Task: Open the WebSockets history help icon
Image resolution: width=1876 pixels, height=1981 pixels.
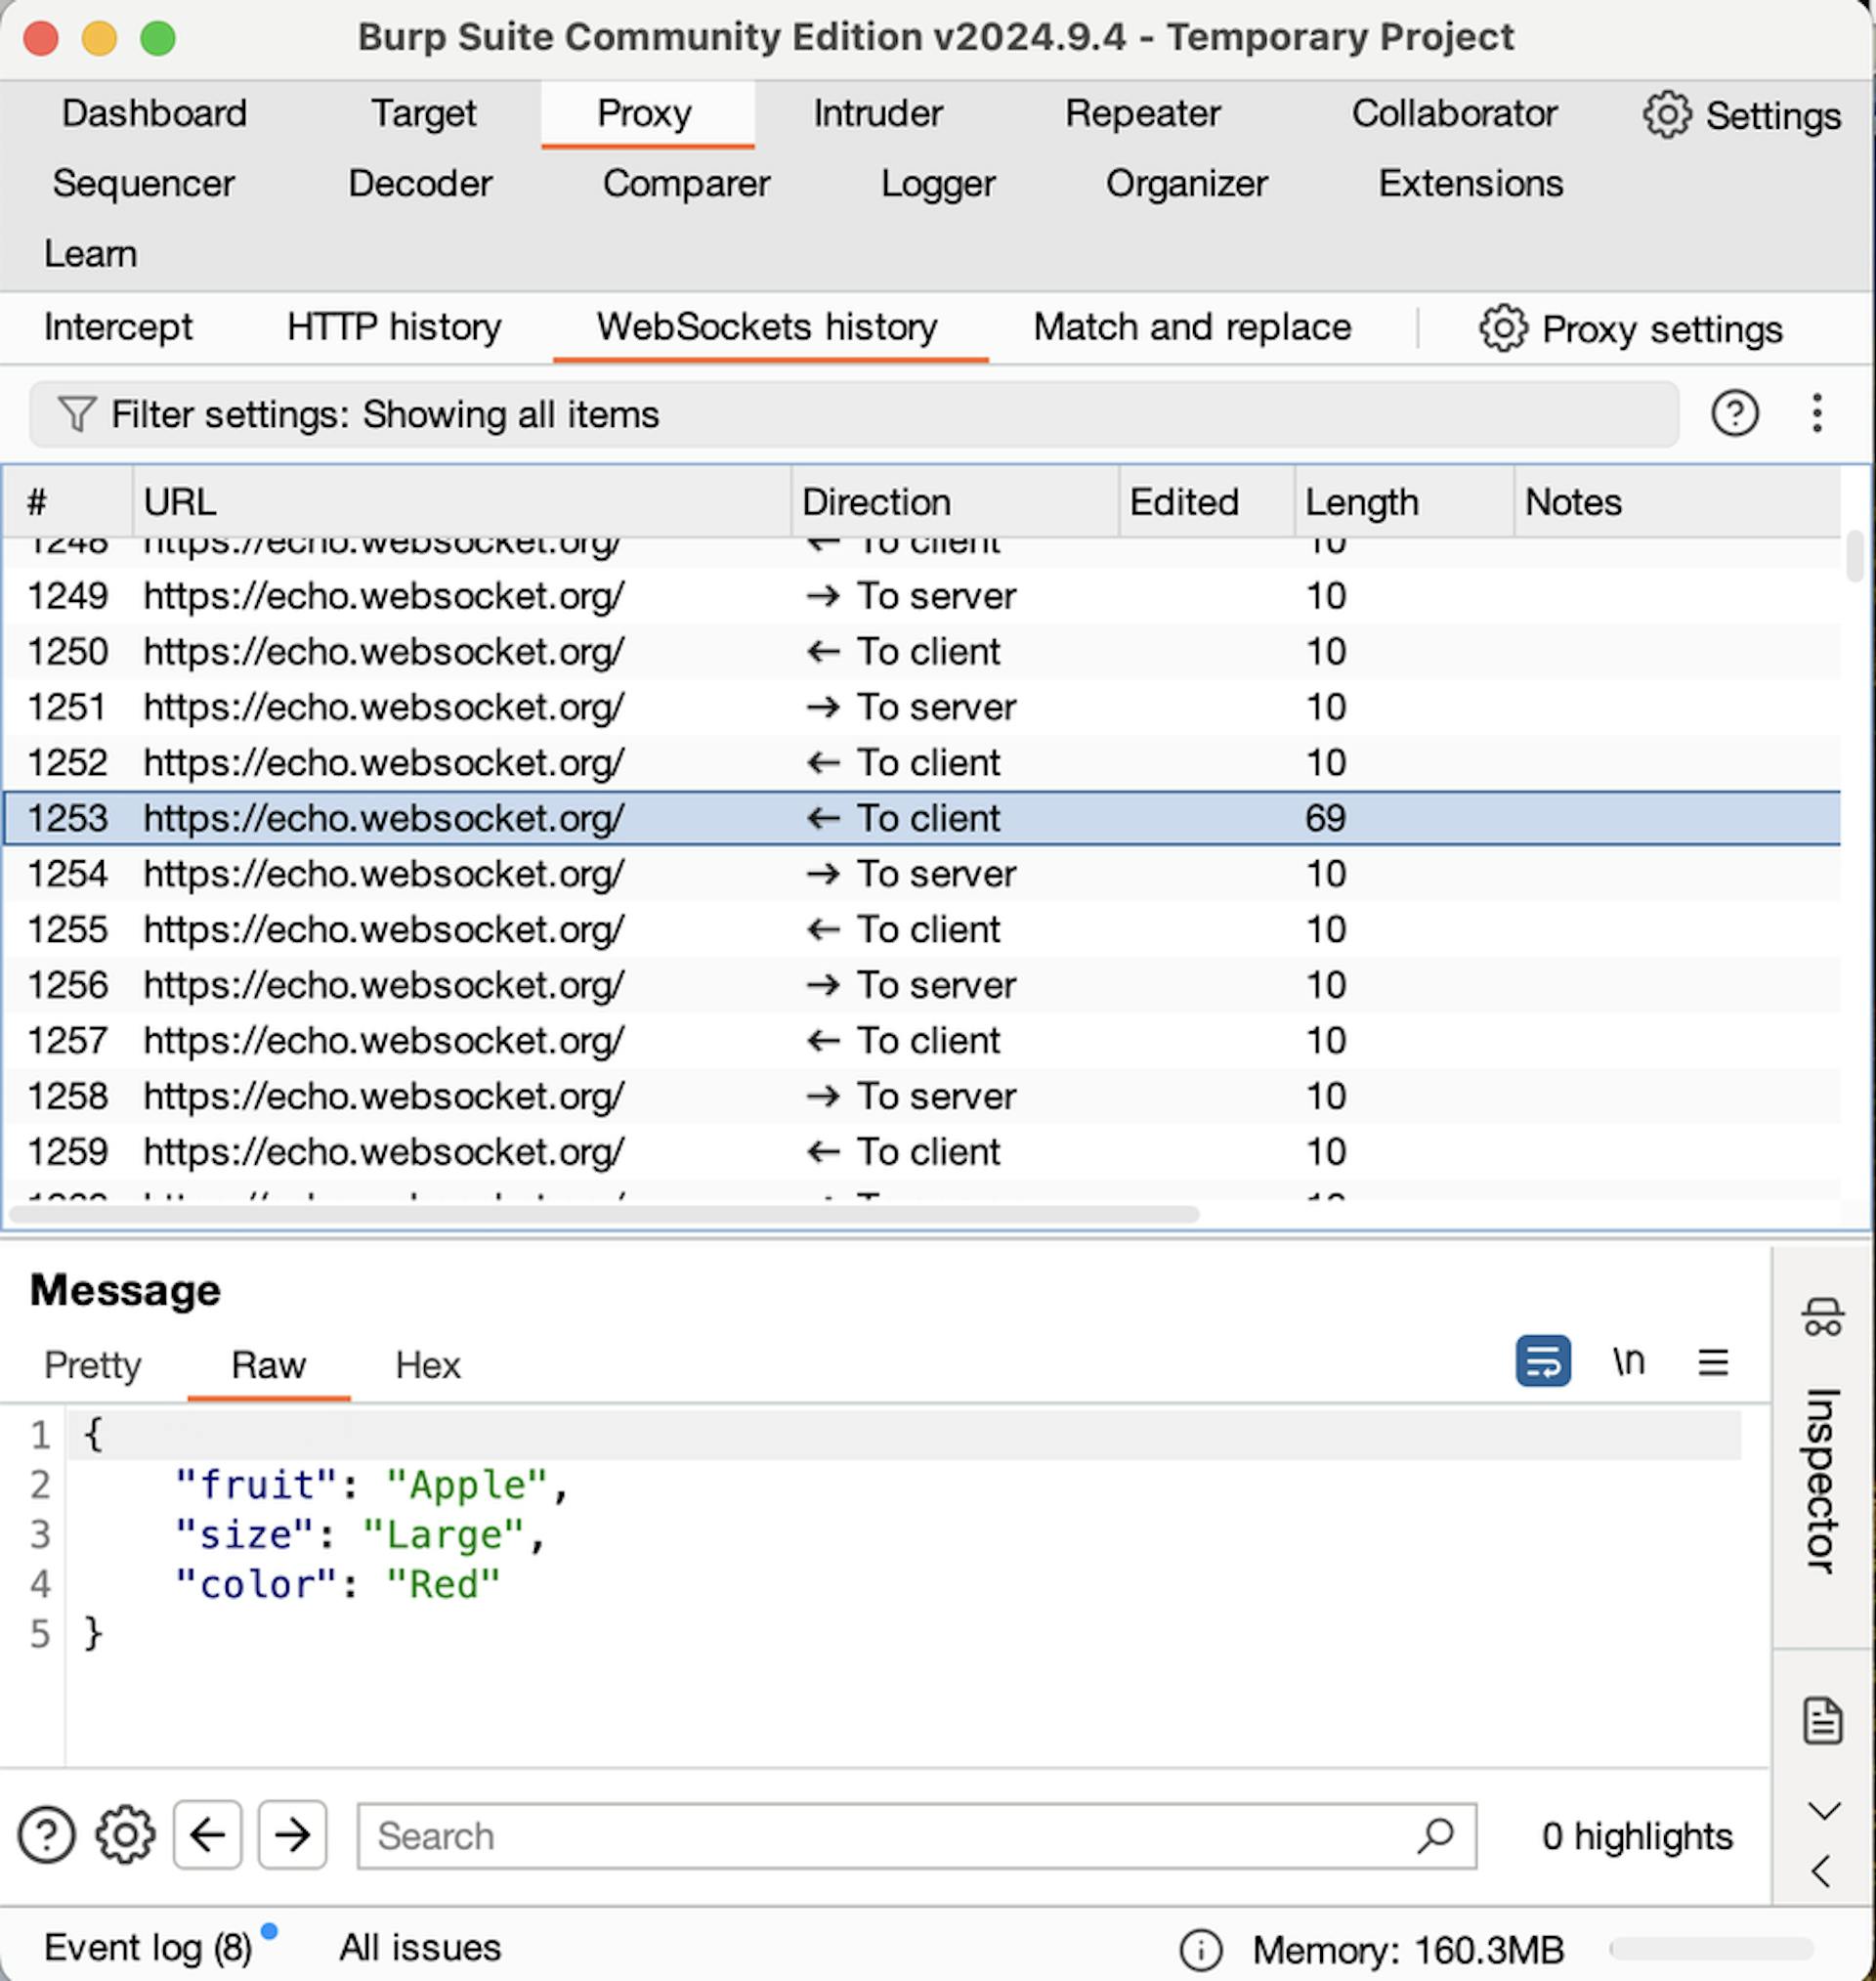Action: [1735, 413]
